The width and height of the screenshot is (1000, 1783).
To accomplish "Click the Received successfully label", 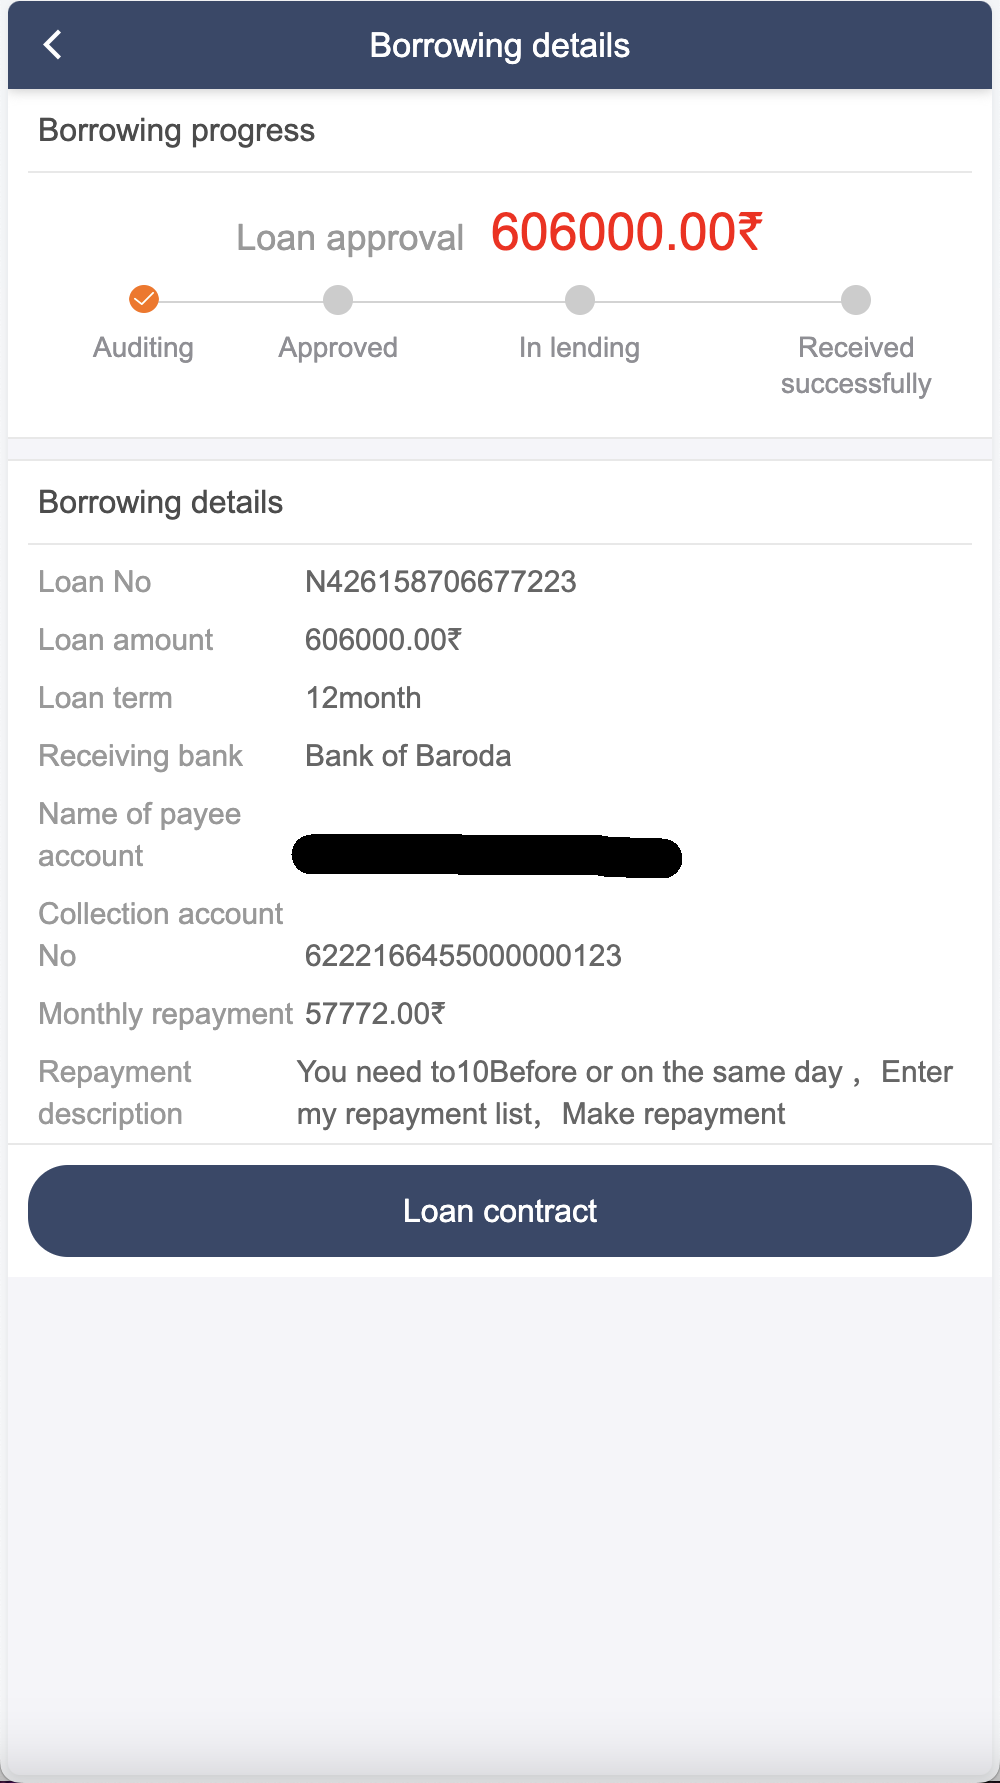I will [x=856, y=366].
